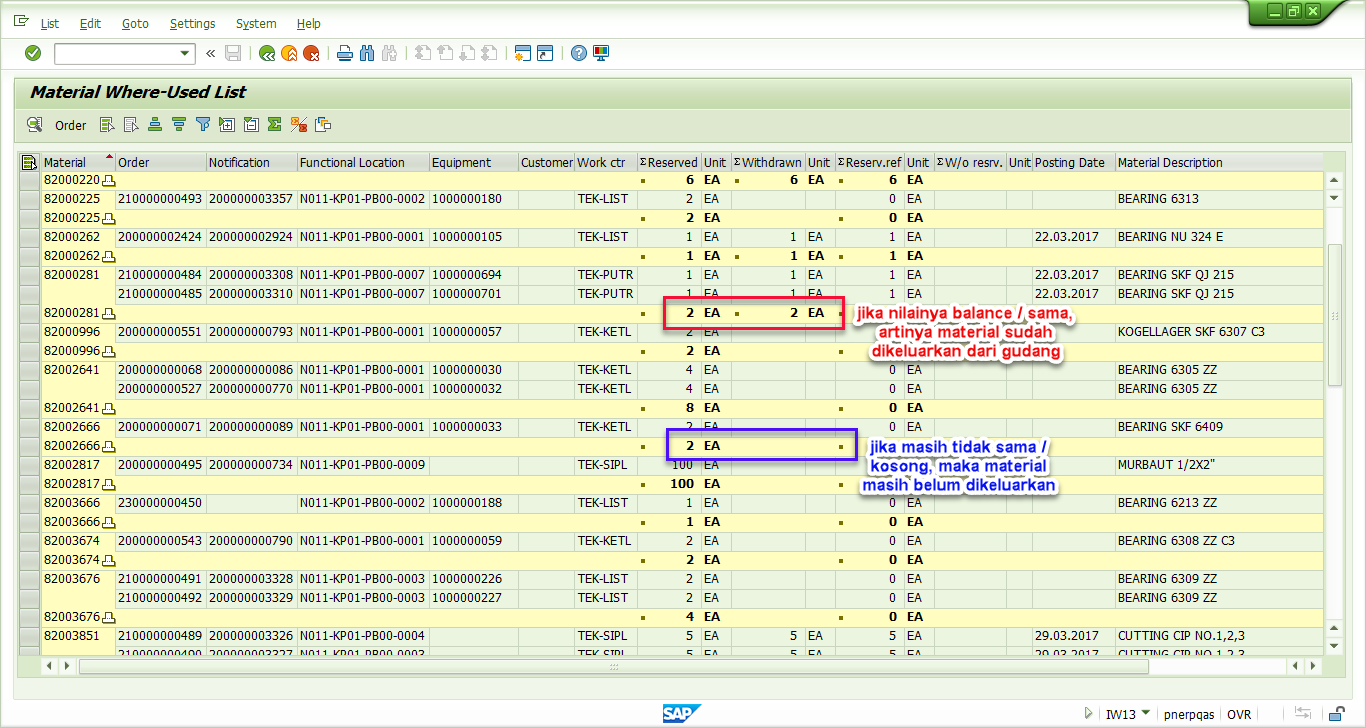Viewport: 1366px width, 728px height.
Task: Open the System menu
Action: tap(256, 23)
